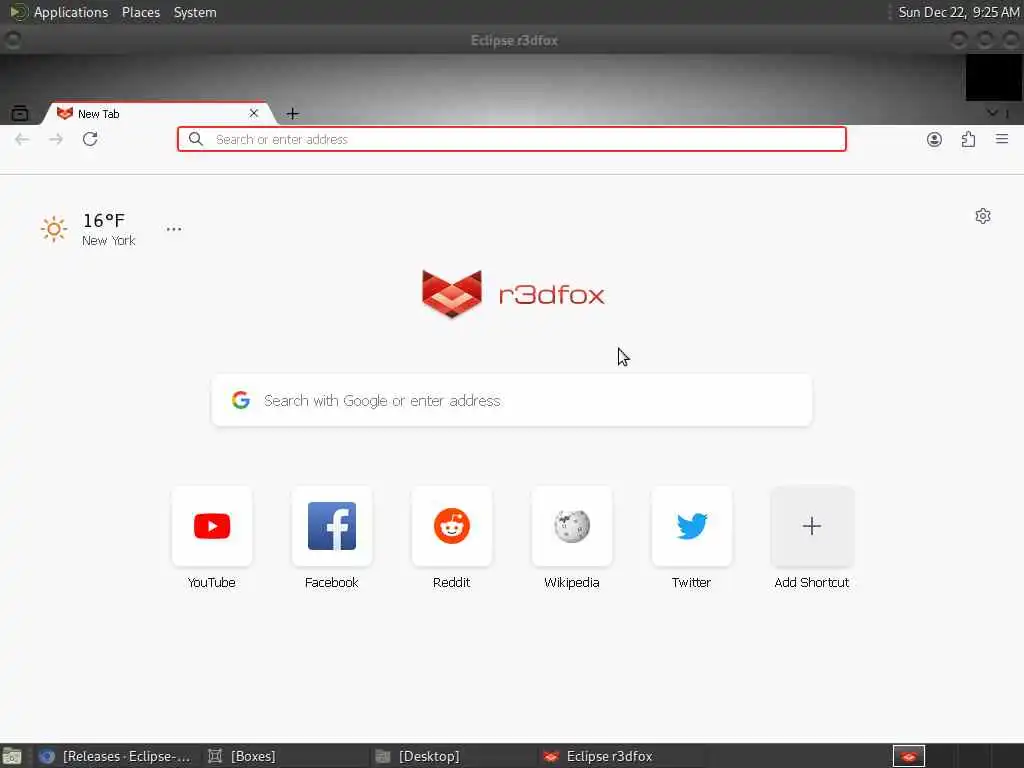Click the Add Shortcut plus tile

[812, 526]
